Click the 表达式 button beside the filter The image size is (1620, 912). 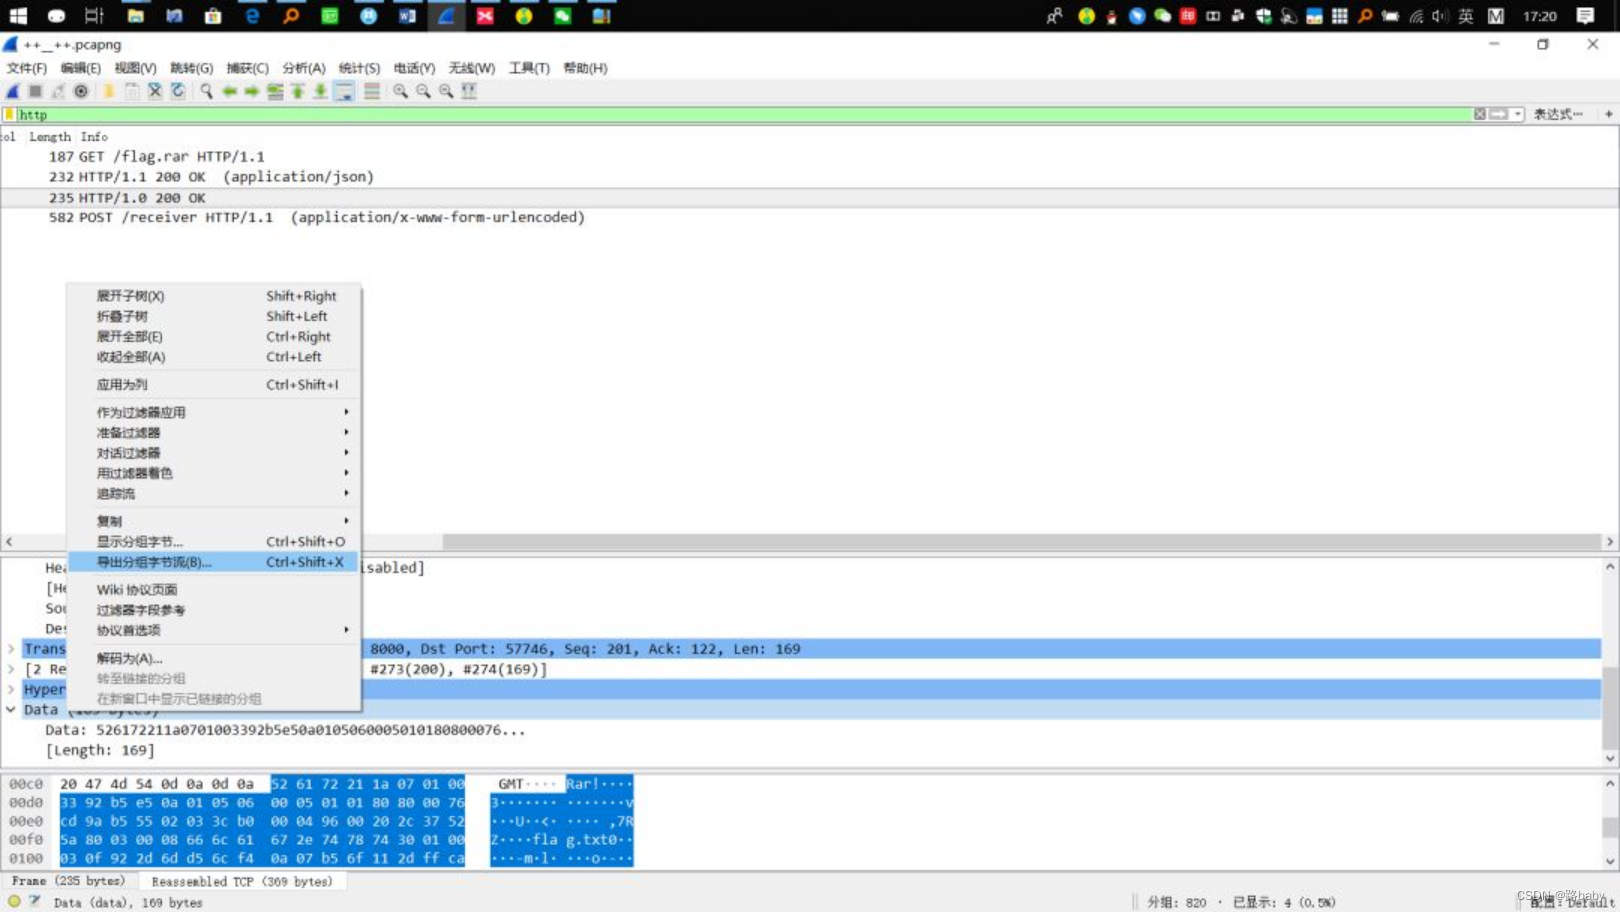pos(1558,114)
